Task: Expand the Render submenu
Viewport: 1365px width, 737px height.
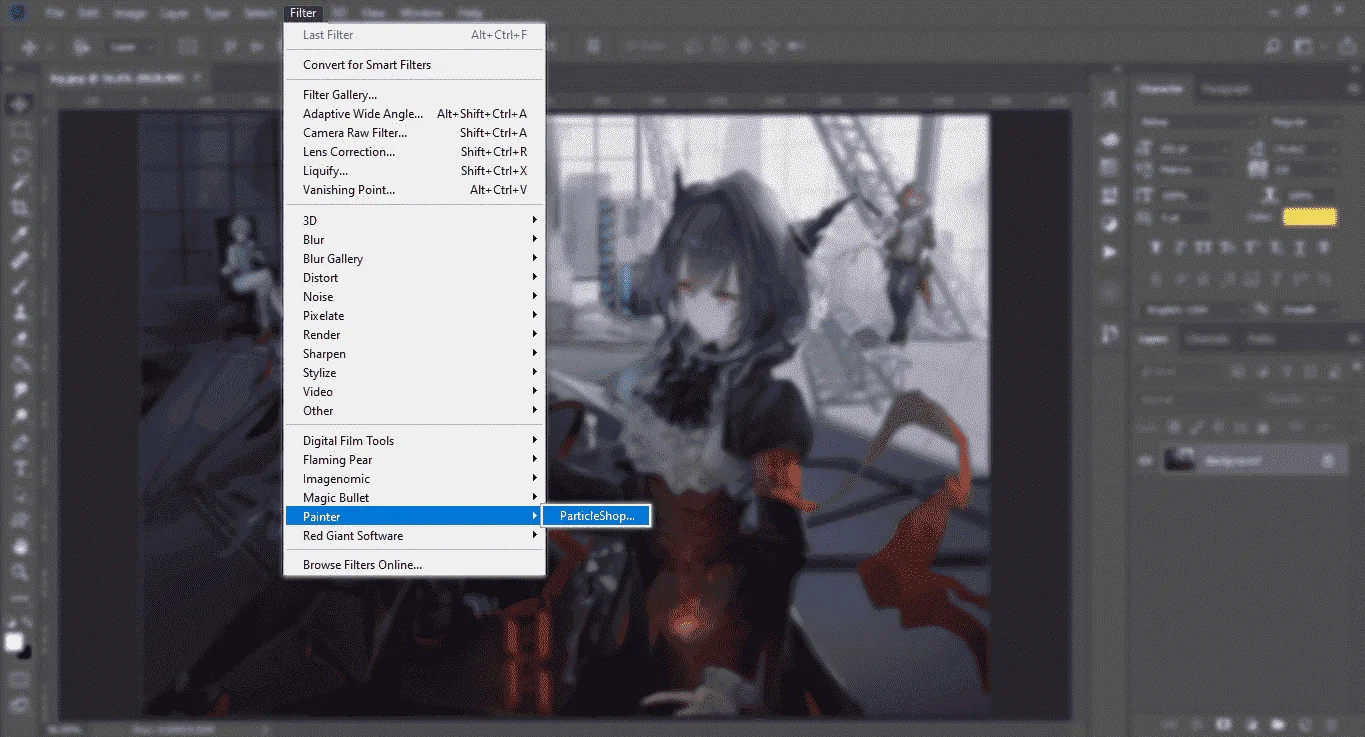Action: 415,335
